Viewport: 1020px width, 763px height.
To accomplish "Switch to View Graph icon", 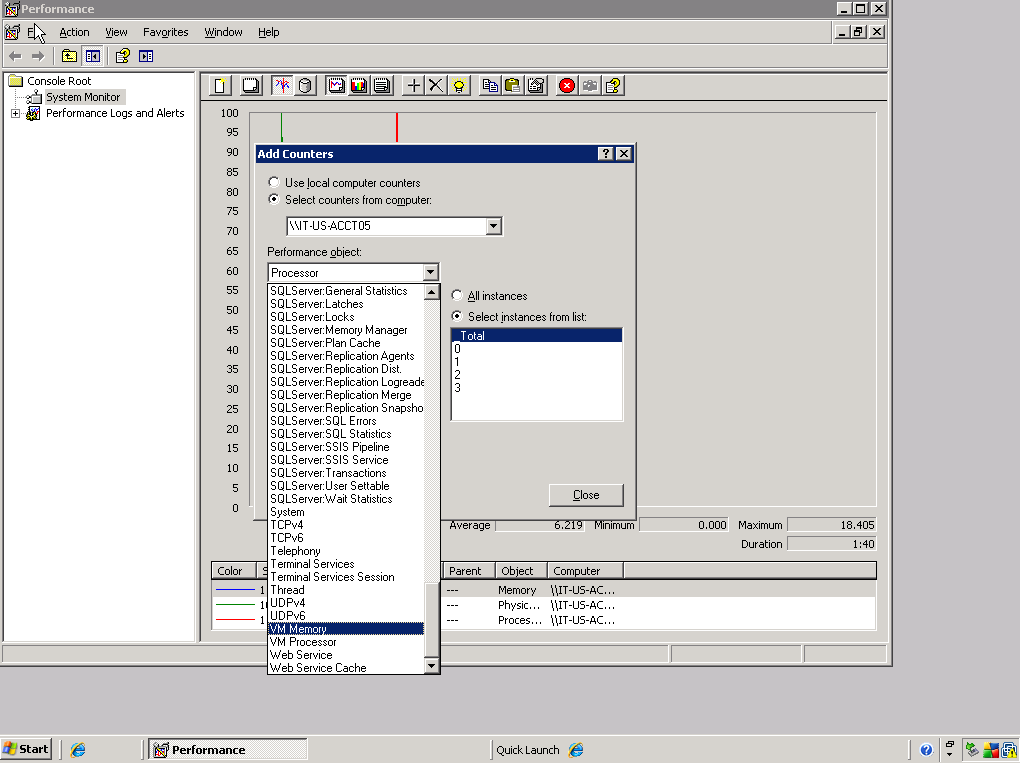I will point(336,86).
